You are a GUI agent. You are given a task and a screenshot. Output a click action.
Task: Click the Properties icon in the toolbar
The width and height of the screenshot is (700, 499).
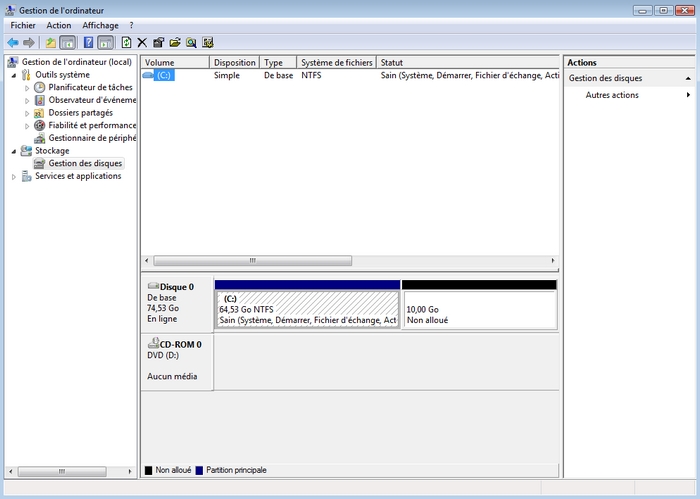158,43
